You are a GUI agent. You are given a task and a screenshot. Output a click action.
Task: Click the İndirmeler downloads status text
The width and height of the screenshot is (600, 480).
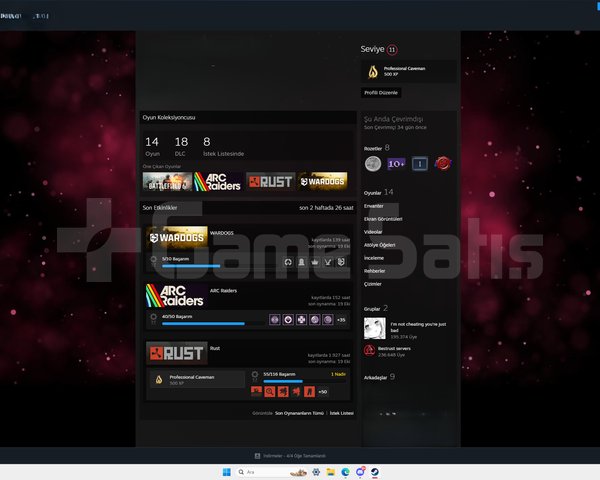[294, 456]
